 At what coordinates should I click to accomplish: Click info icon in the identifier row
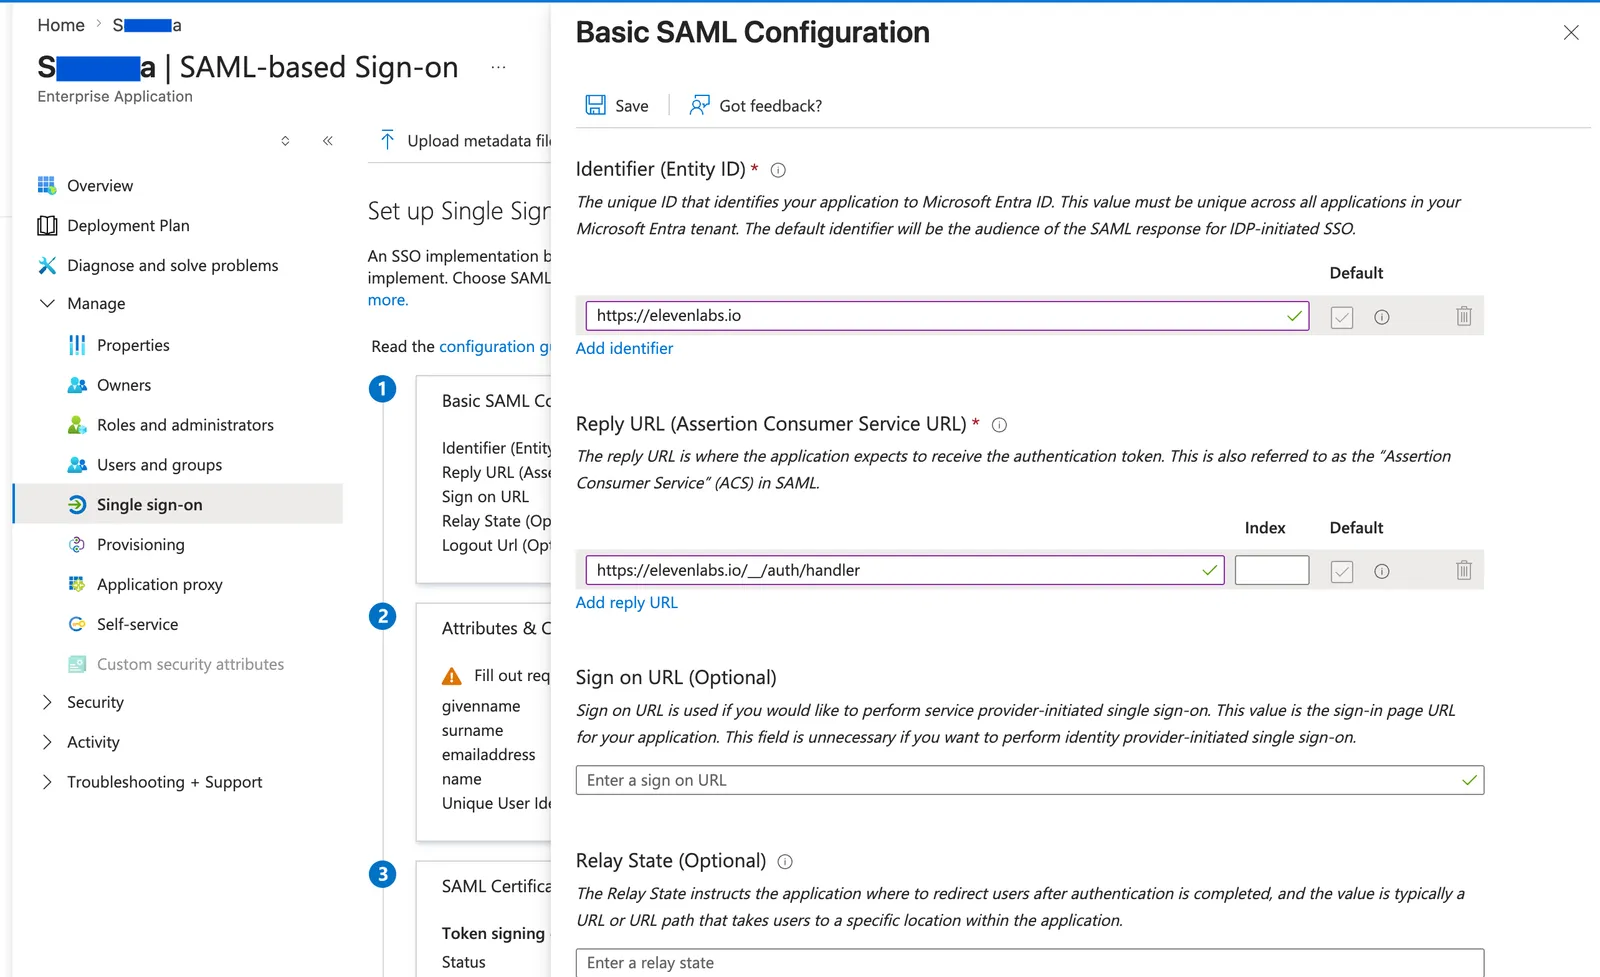pos(1382,317)
